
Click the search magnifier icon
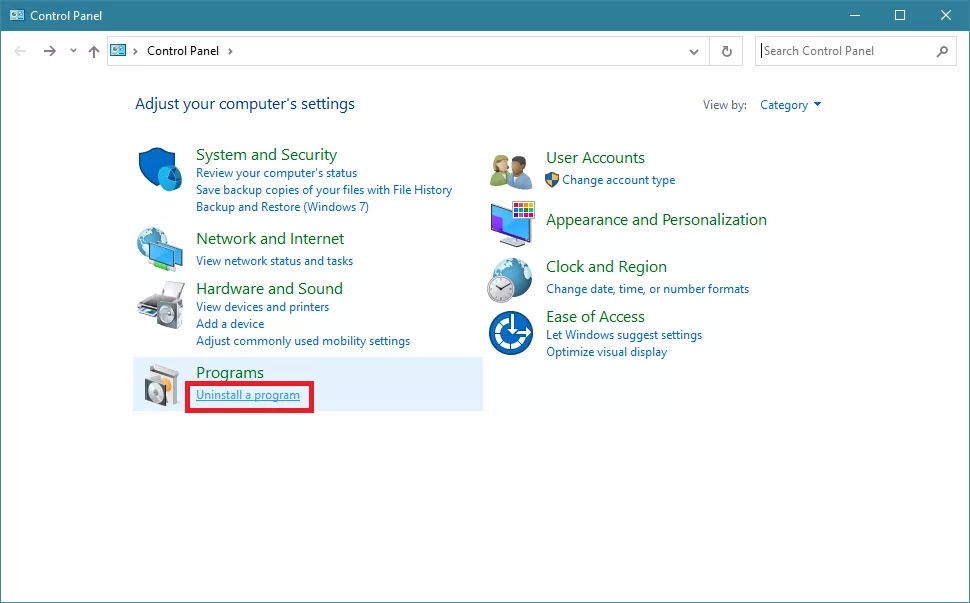[941, 51]
